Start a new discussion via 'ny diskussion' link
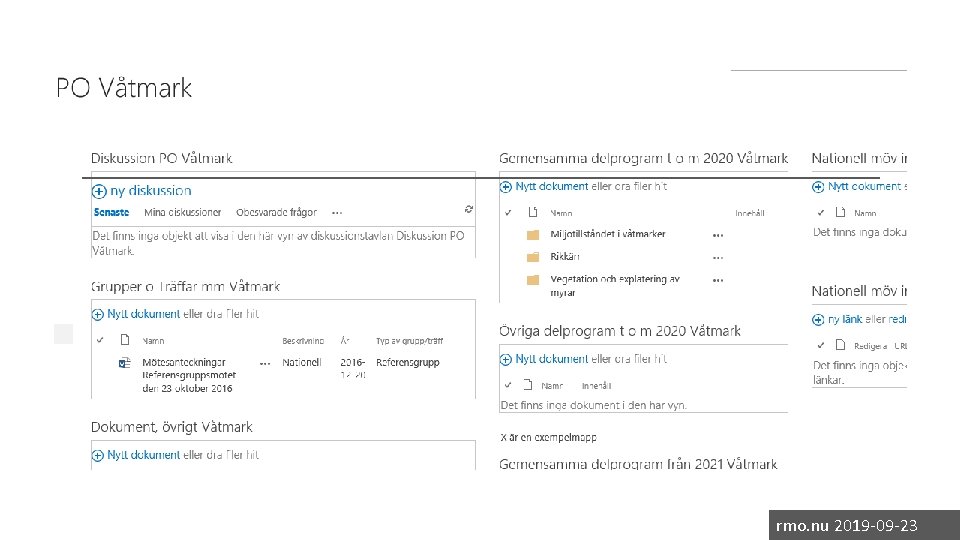960x540 pixels. (151, 191)
